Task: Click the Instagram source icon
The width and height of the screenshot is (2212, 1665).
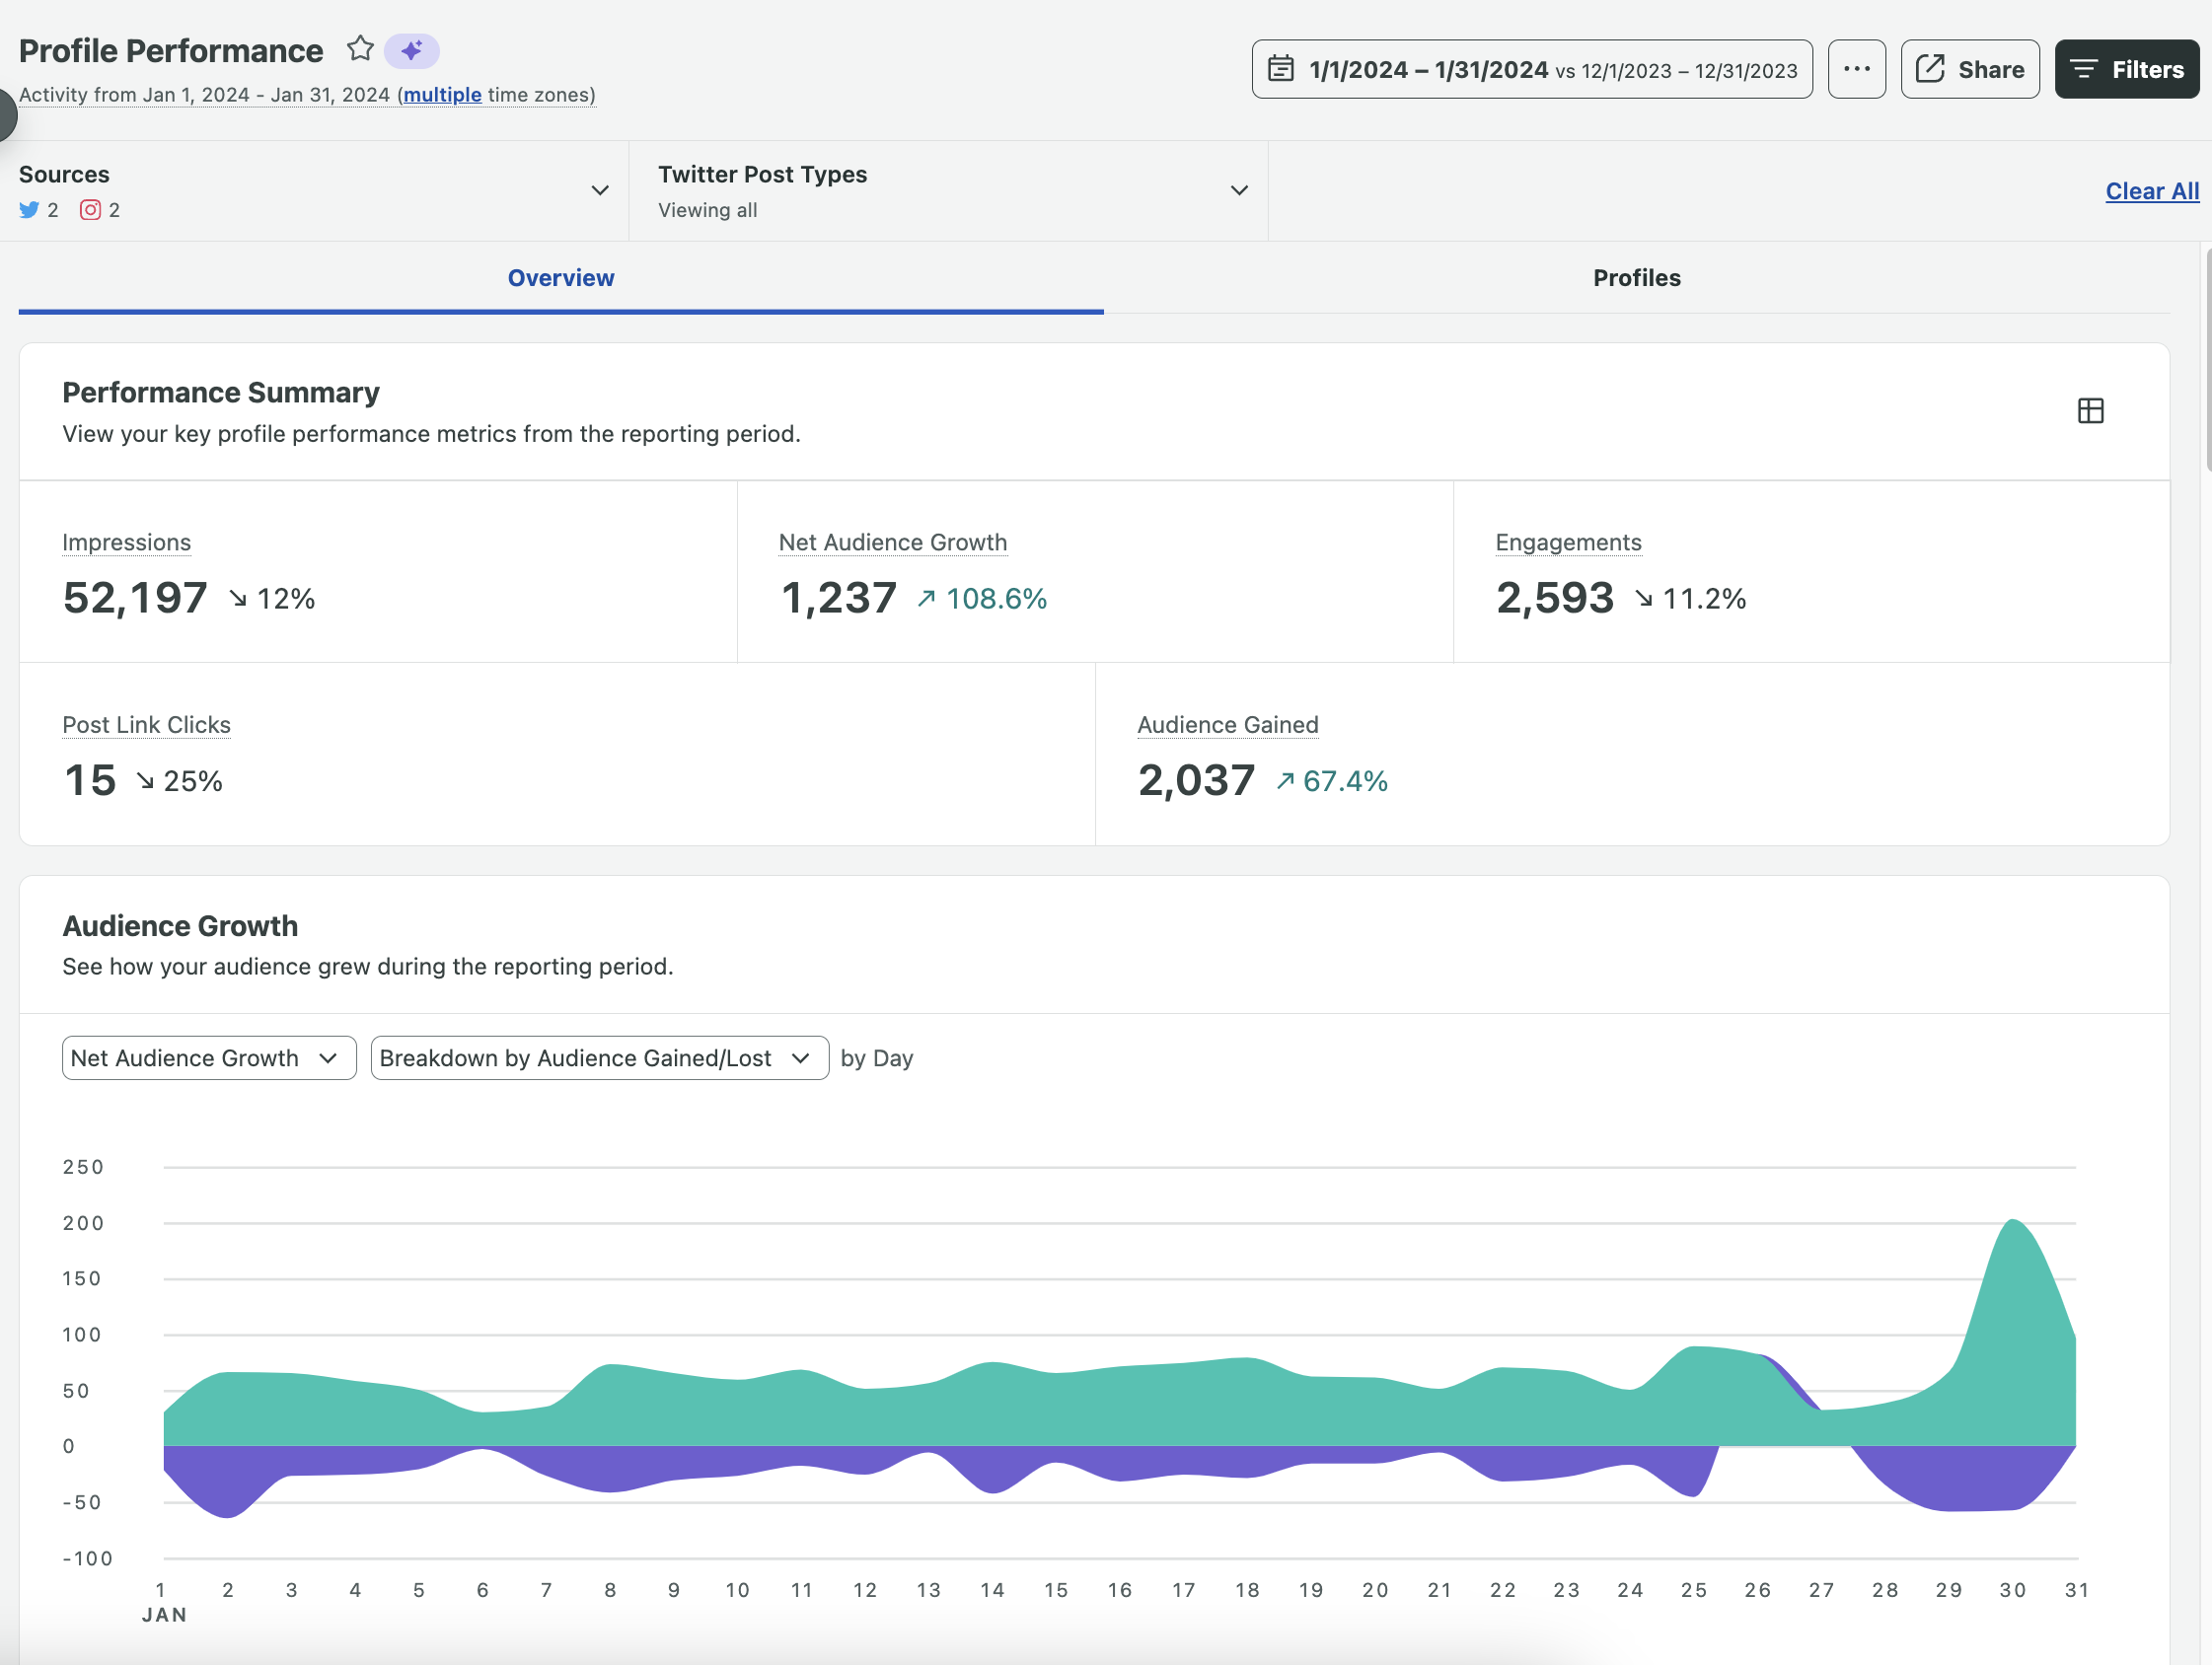Action: tap(90, 210)
